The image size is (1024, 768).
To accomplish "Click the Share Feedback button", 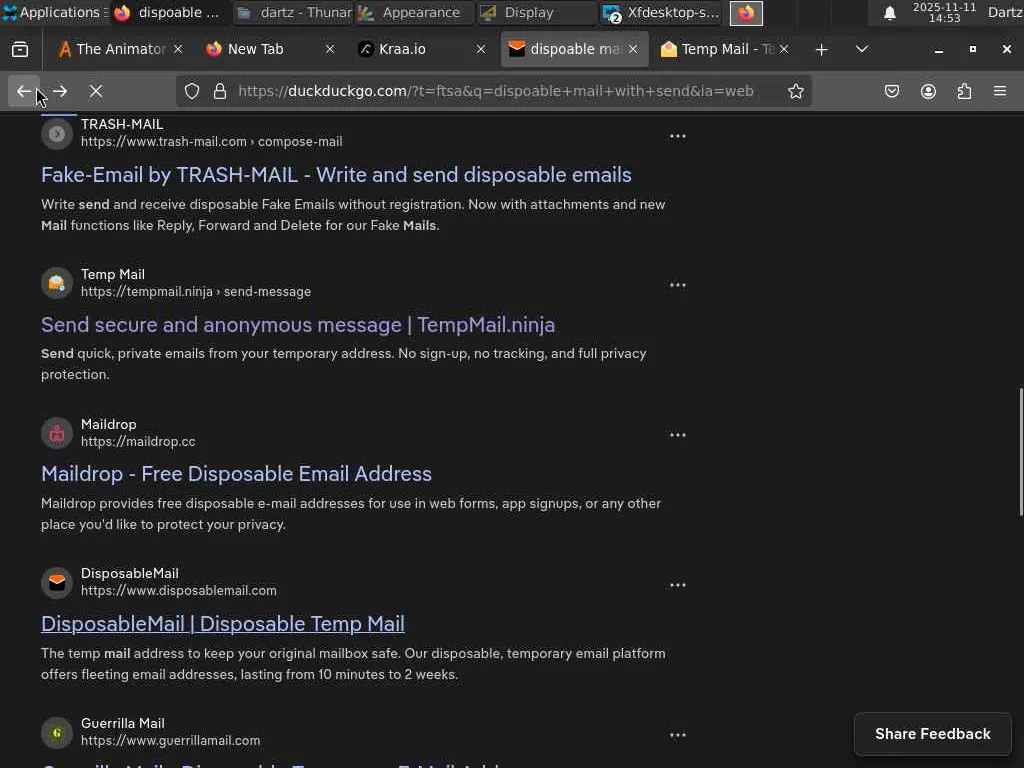I will tap(933, 734).
